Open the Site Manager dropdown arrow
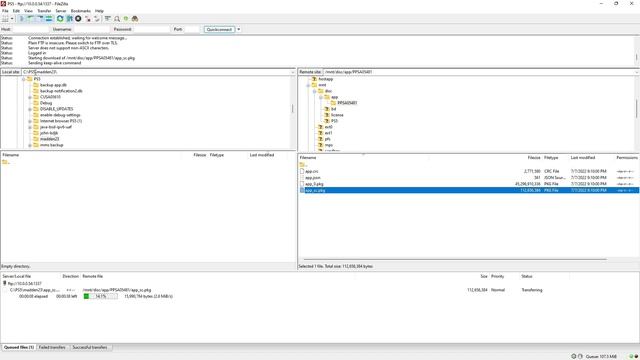This screenshot has height=360, width=640. click(x=12, y=19)
